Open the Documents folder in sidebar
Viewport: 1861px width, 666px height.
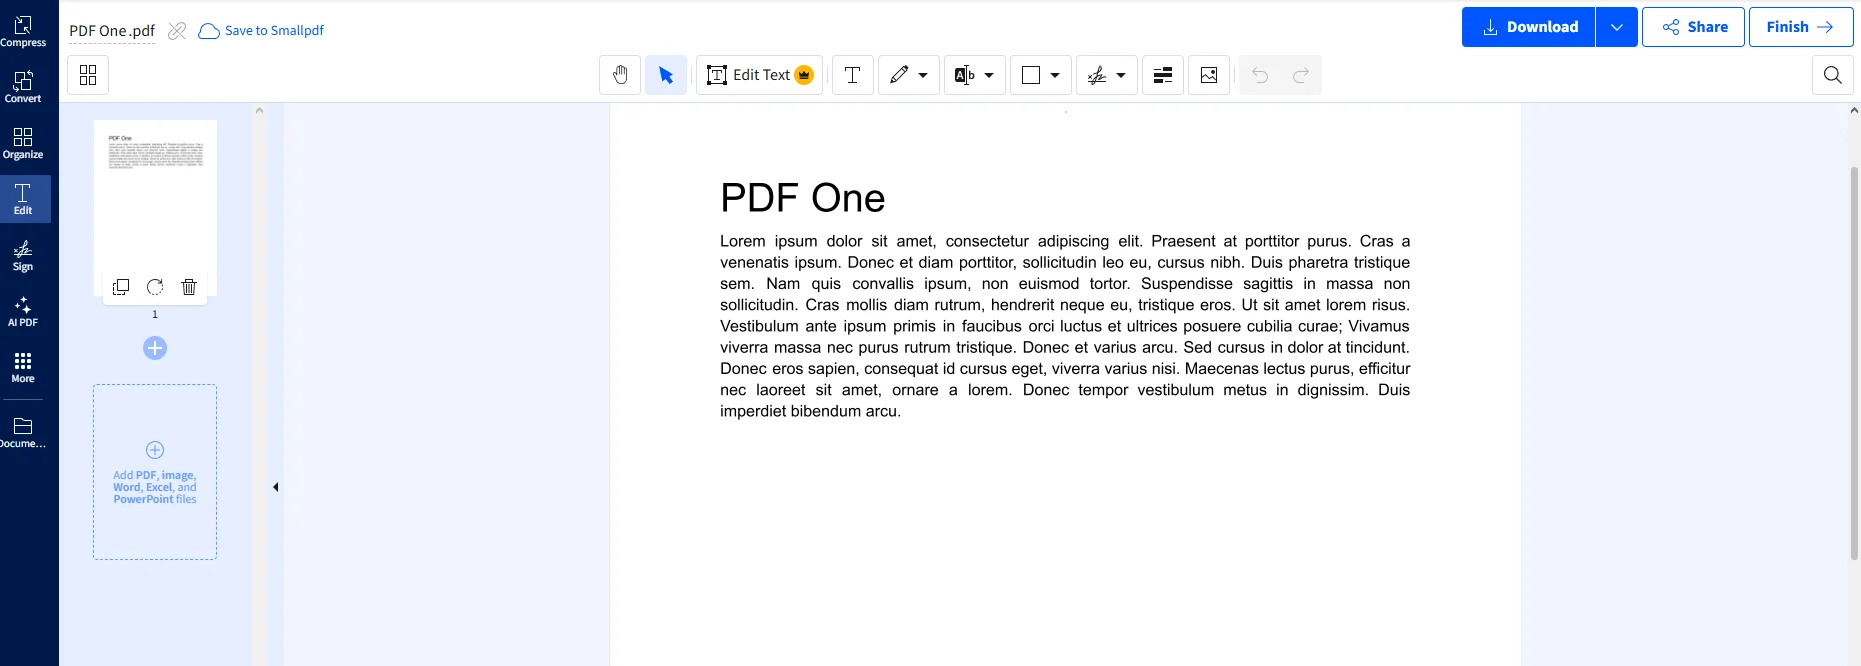point(23,433)
